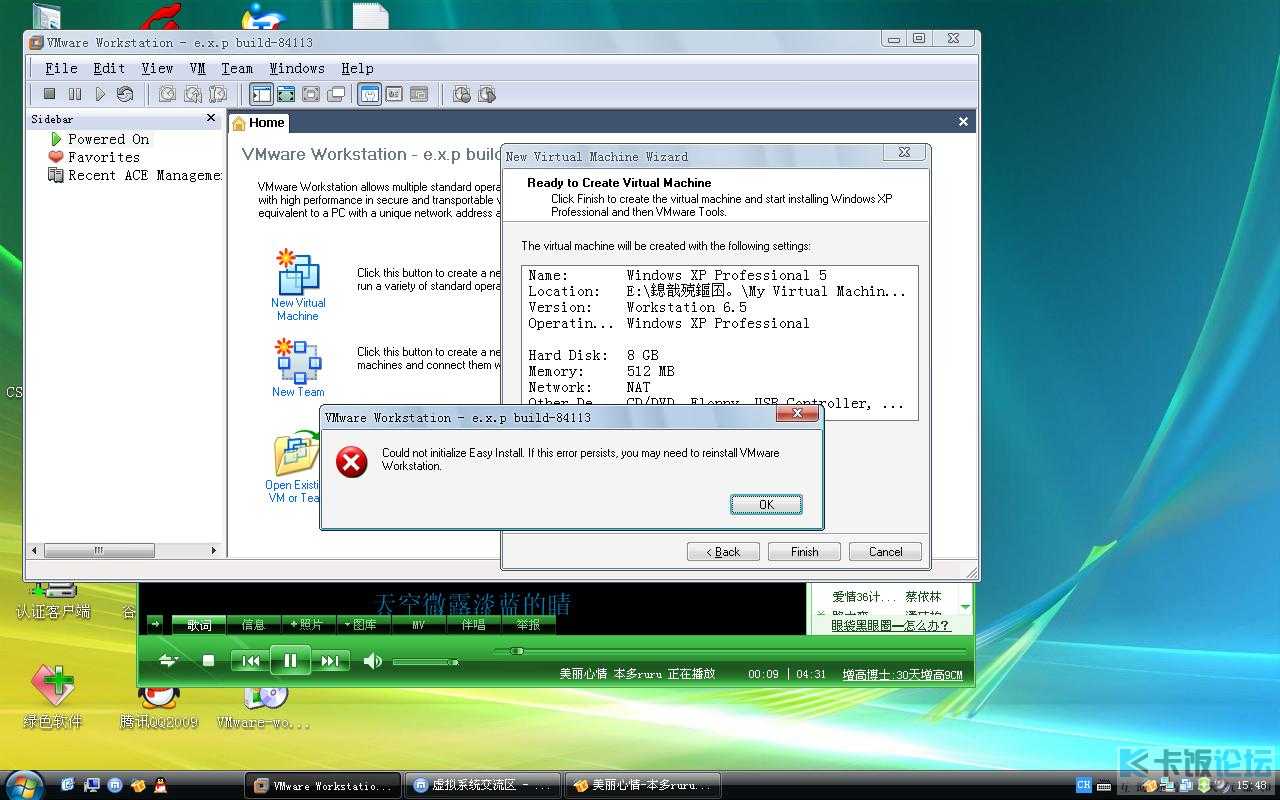Click the sidebar horizontal scrollbar thumb
The width and height of the screenshot is (1280, 800).
click(x=99, y=550)
